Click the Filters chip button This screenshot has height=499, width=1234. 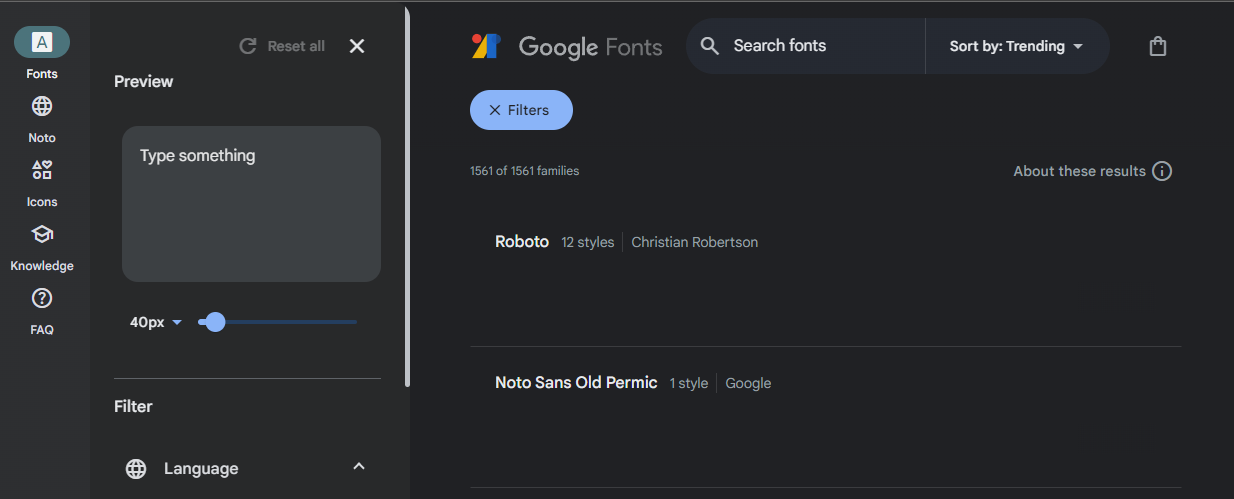pyautogui.click(x=521, y=110)
